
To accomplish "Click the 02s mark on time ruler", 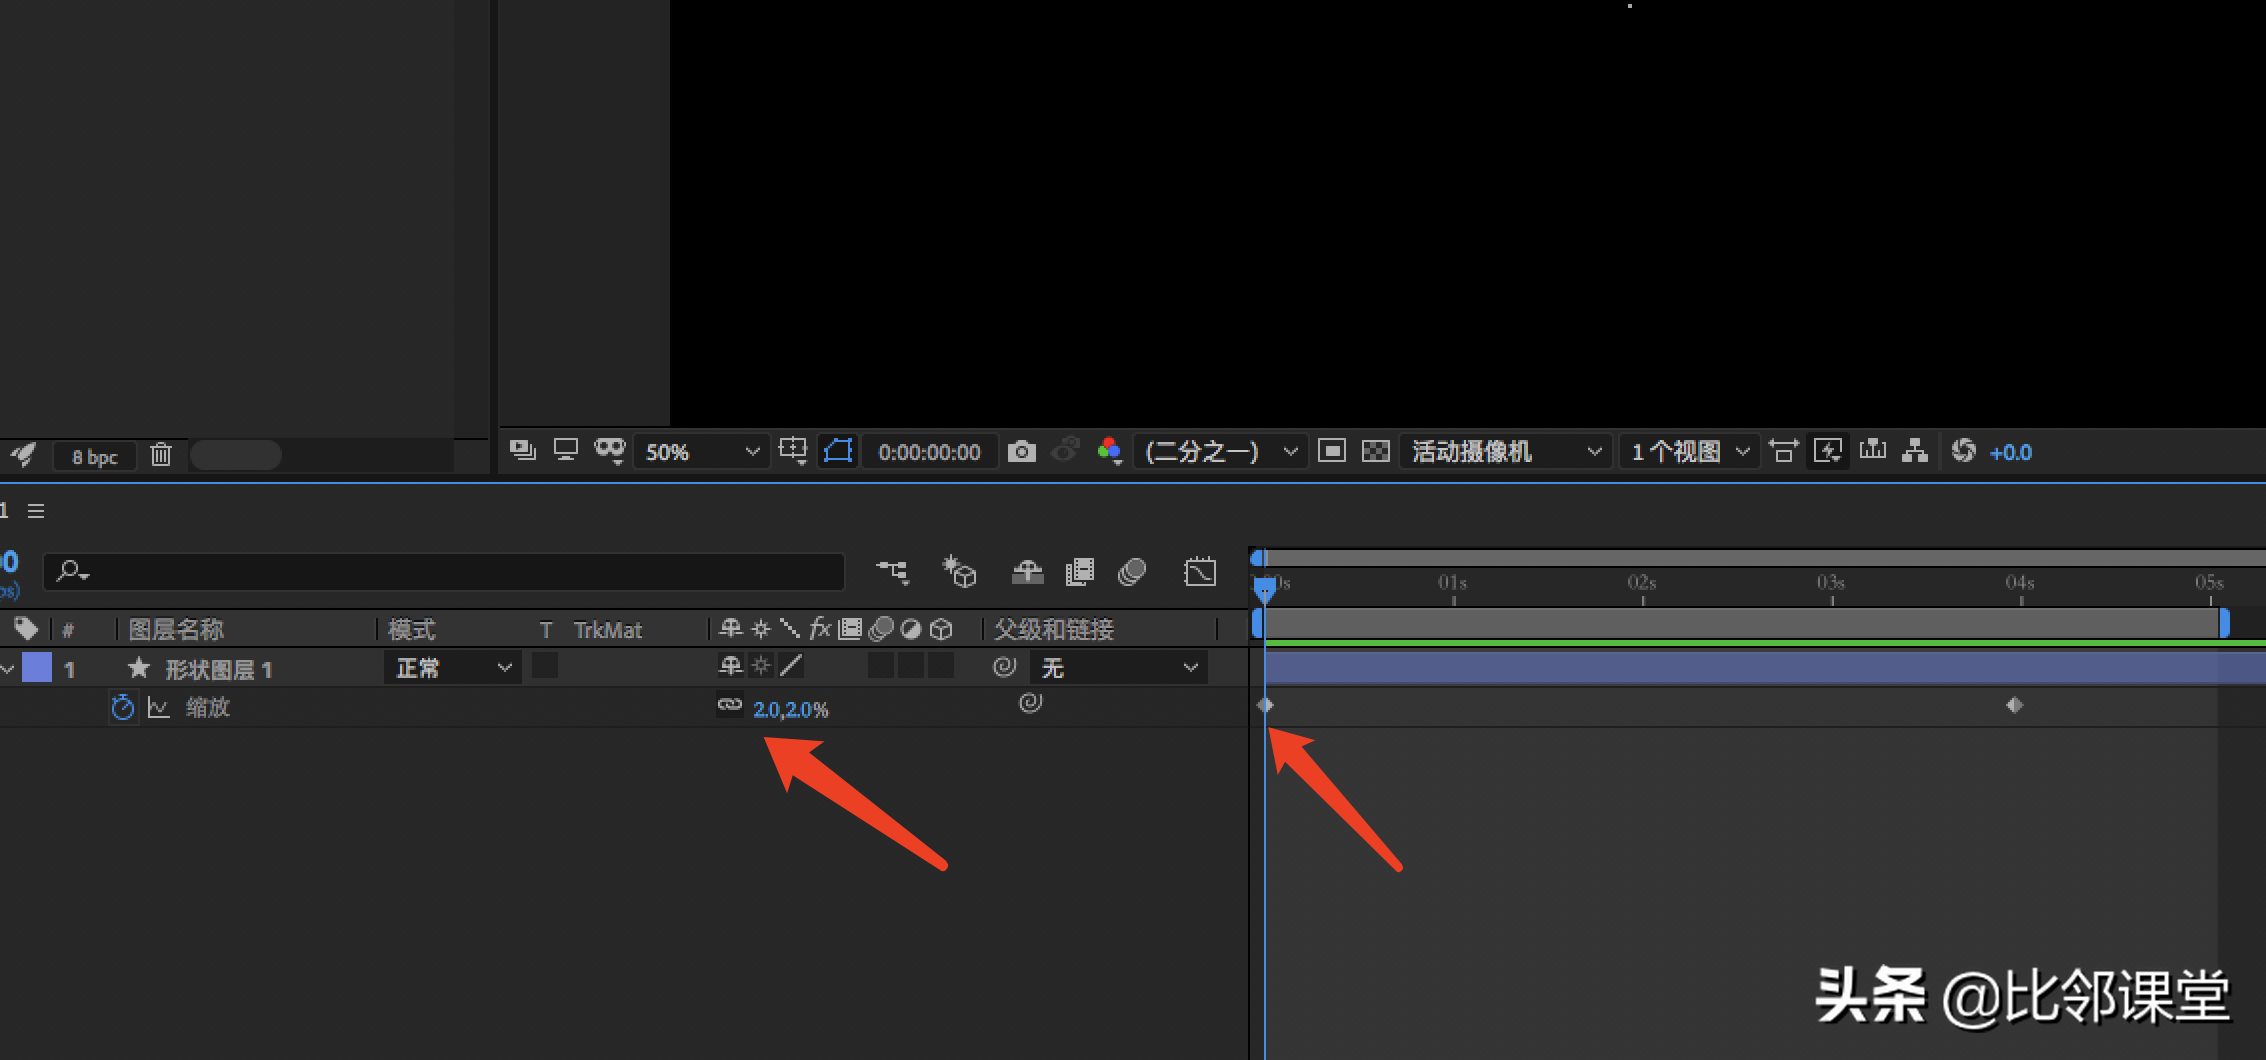I will (x=1642, y=583).
